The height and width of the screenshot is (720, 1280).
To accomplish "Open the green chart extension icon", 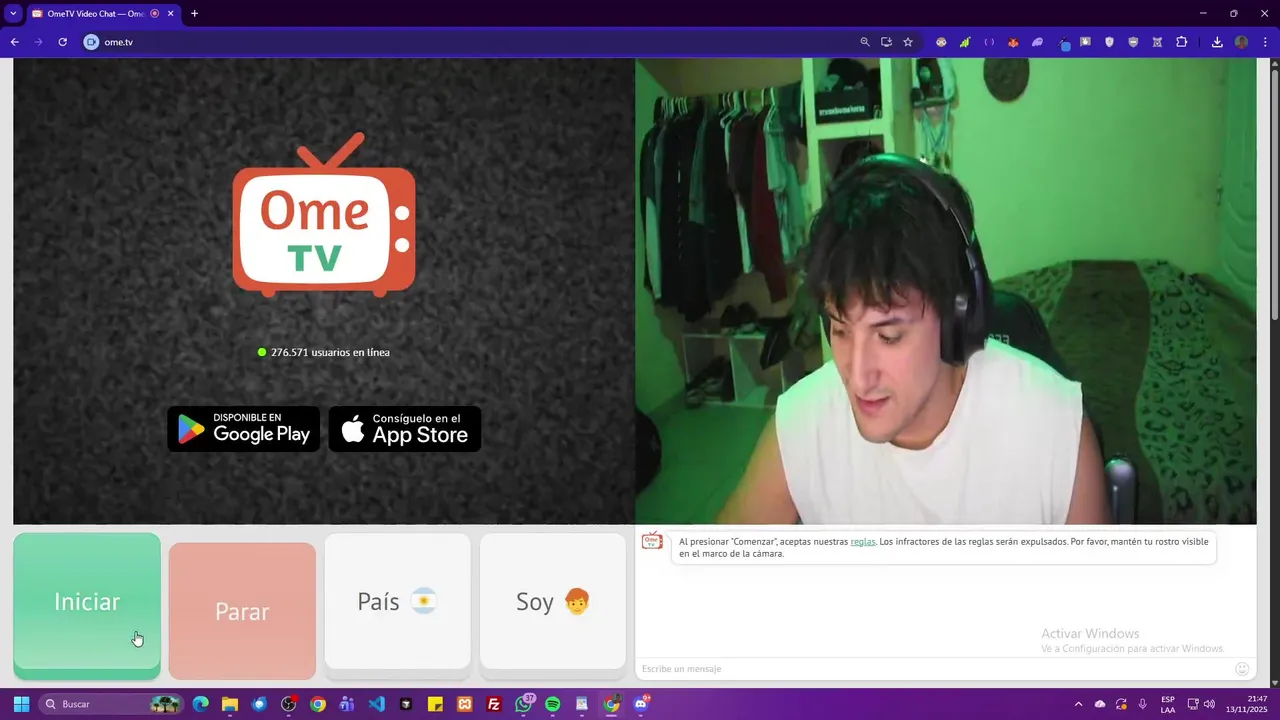I will point(965,42).
